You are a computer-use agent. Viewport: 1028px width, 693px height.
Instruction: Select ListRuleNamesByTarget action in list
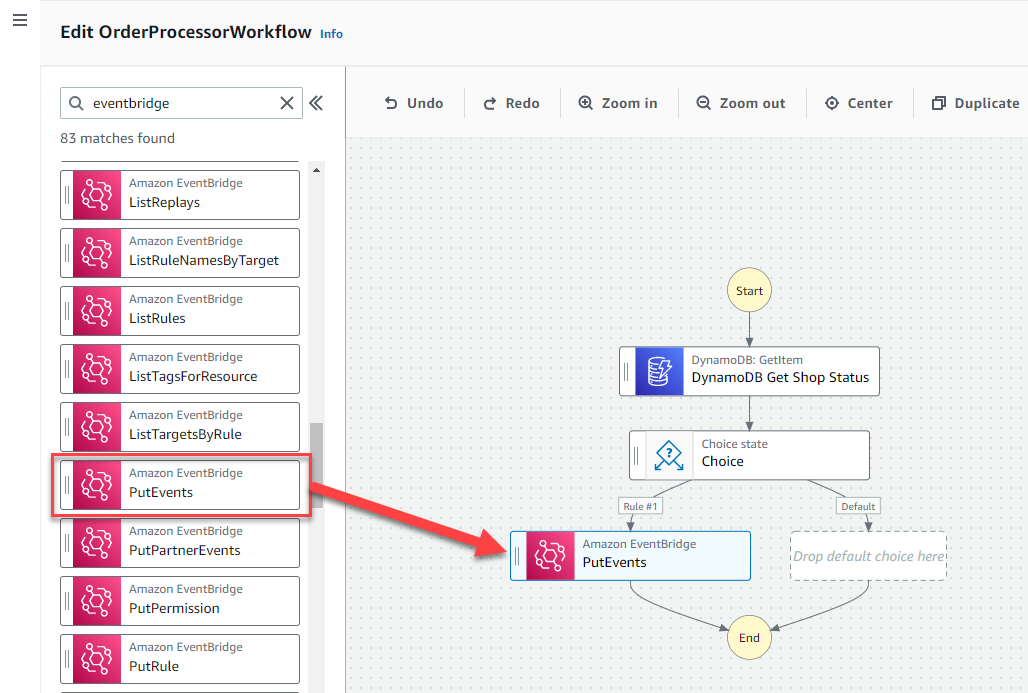180,252
